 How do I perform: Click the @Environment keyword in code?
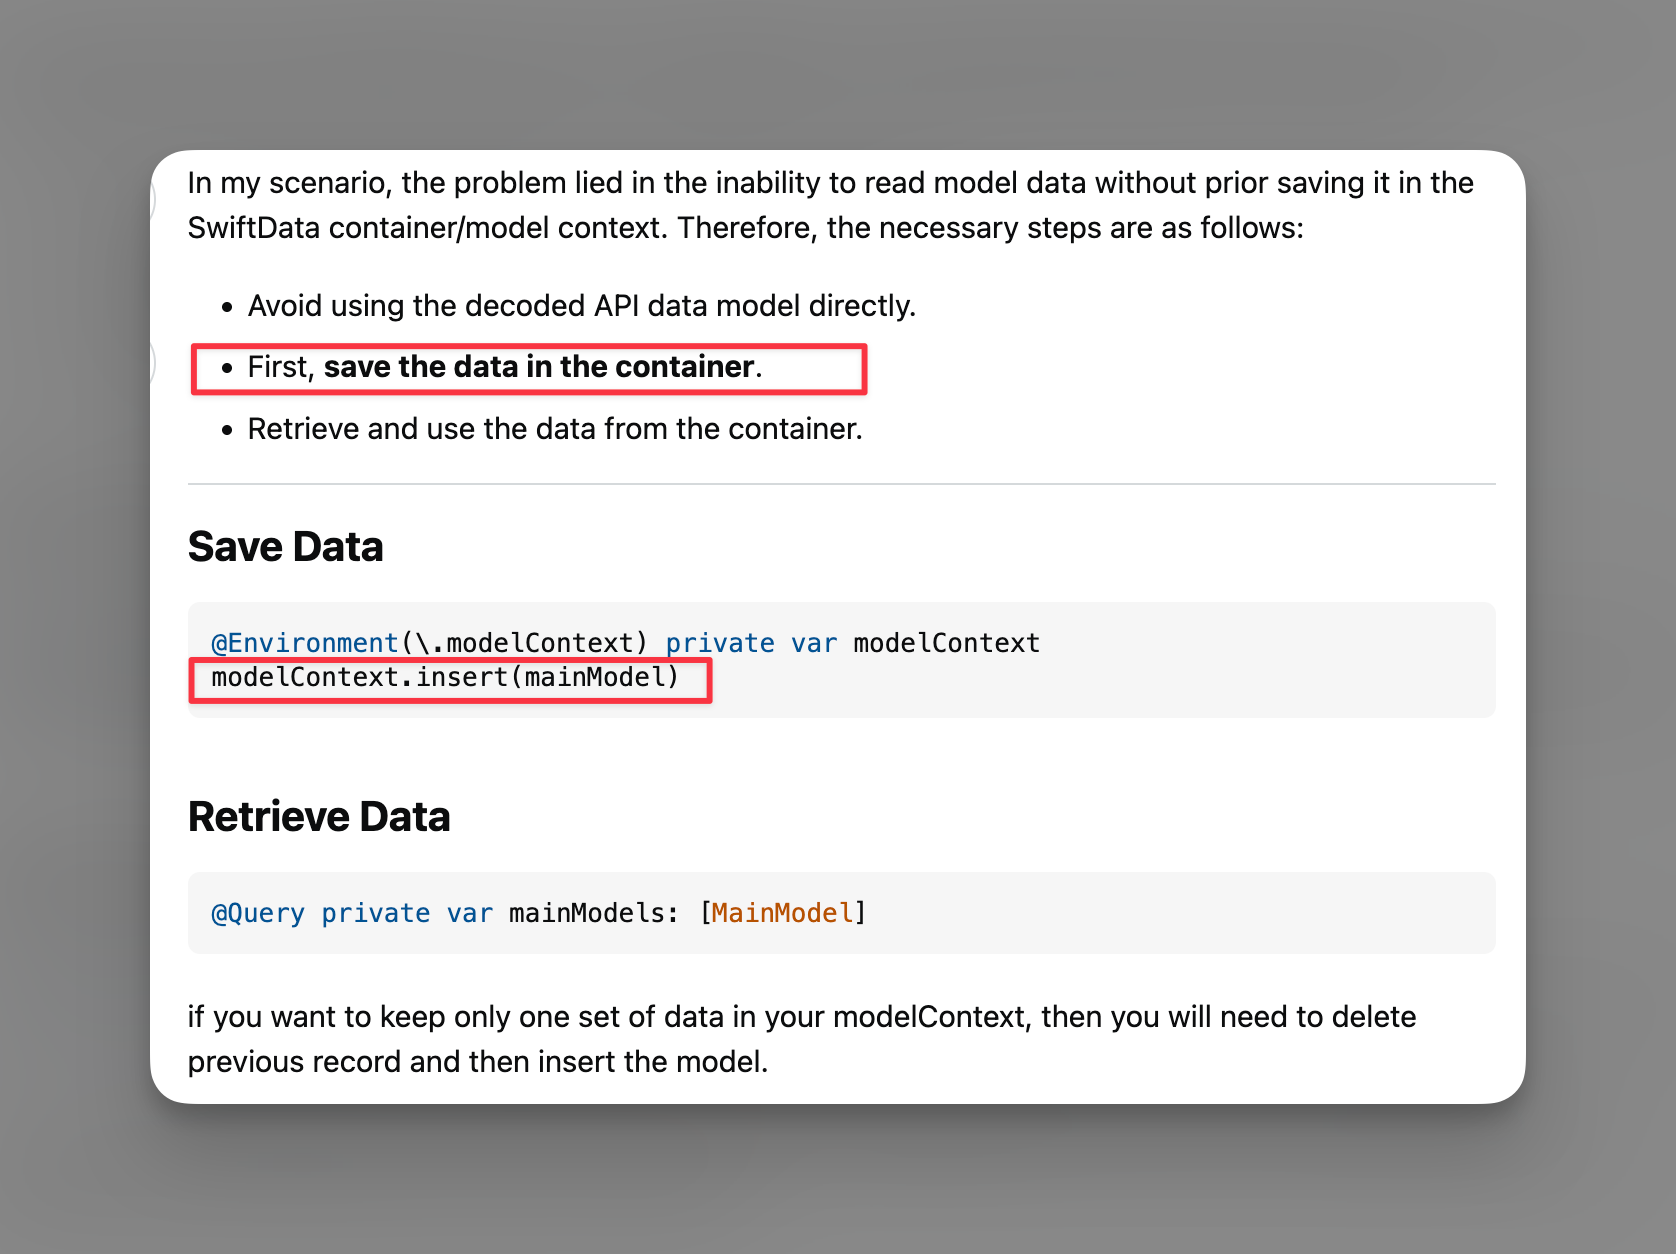click(x=304, y=643)
